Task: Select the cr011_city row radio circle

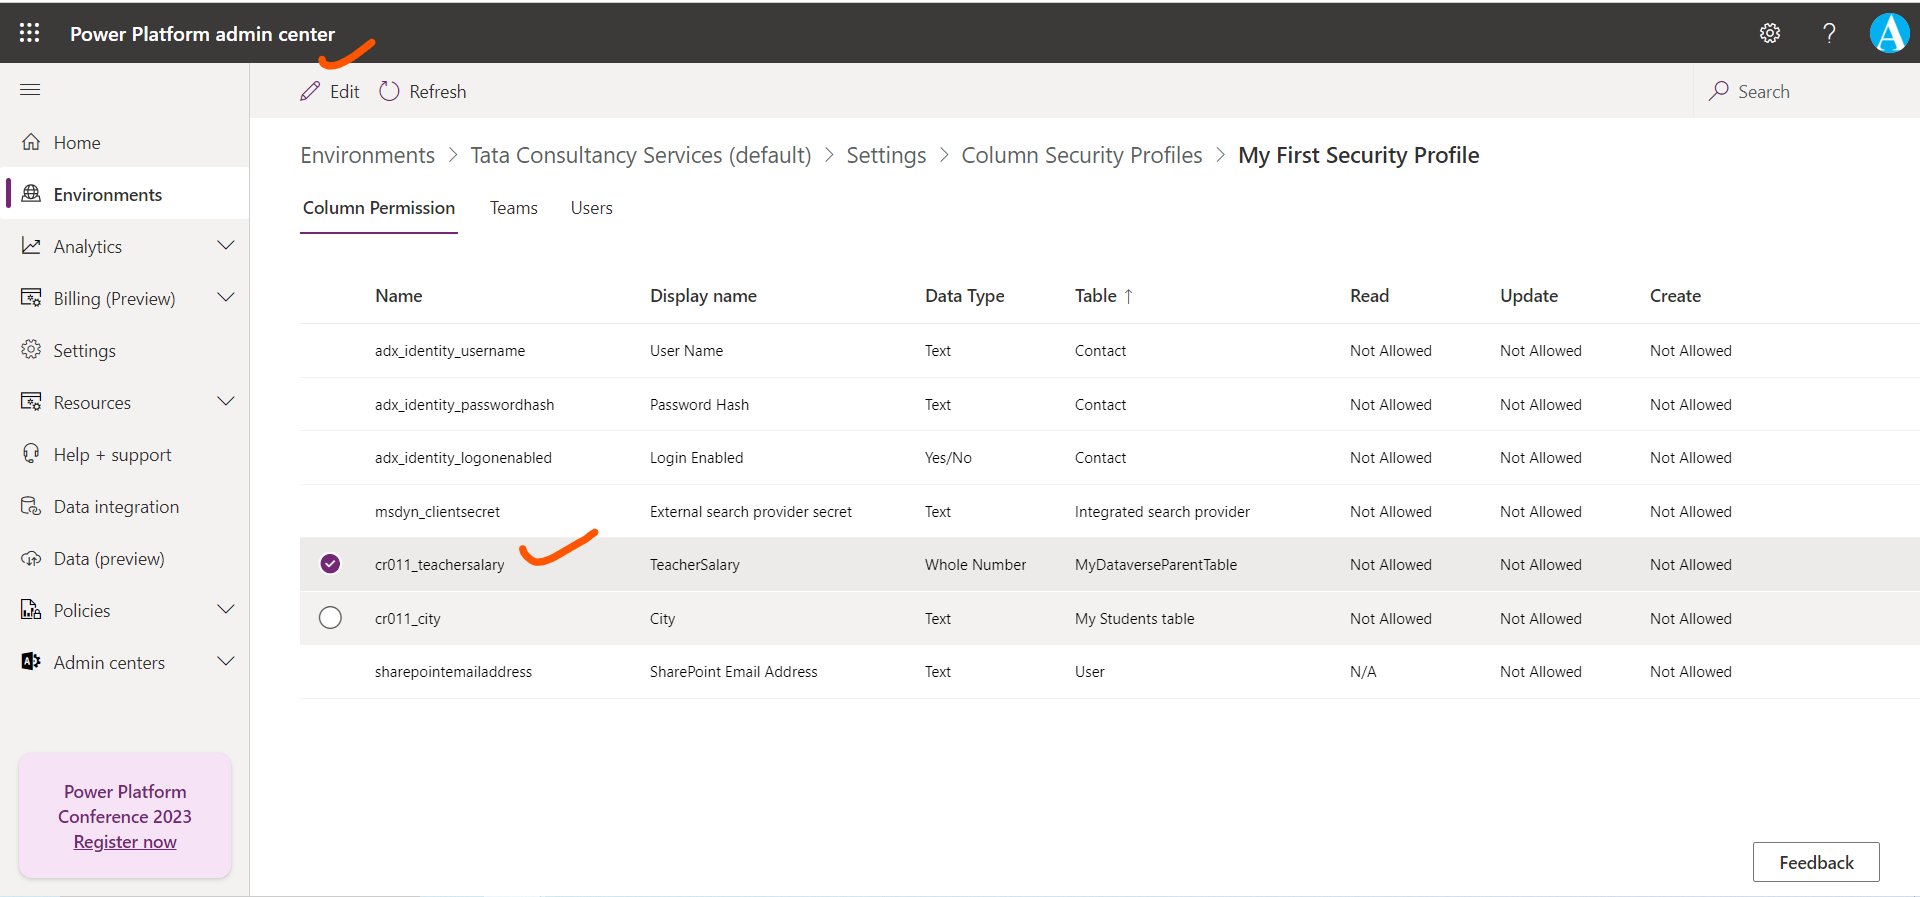Action: click(330, 618)
